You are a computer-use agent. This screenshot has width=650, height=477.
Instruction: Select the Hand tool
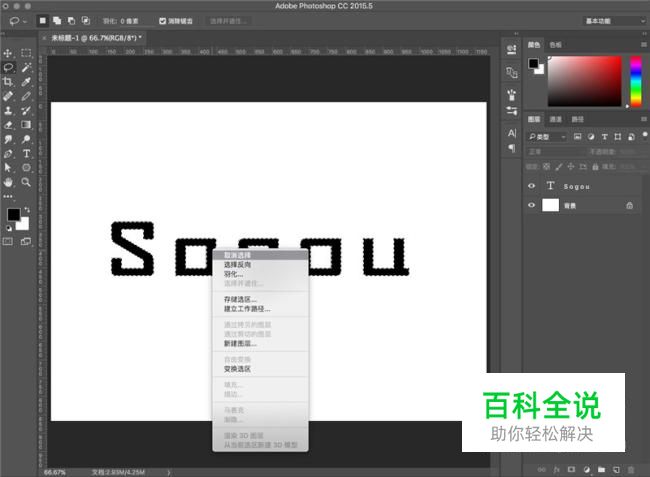pyautogui.click(x=8, y=182)
